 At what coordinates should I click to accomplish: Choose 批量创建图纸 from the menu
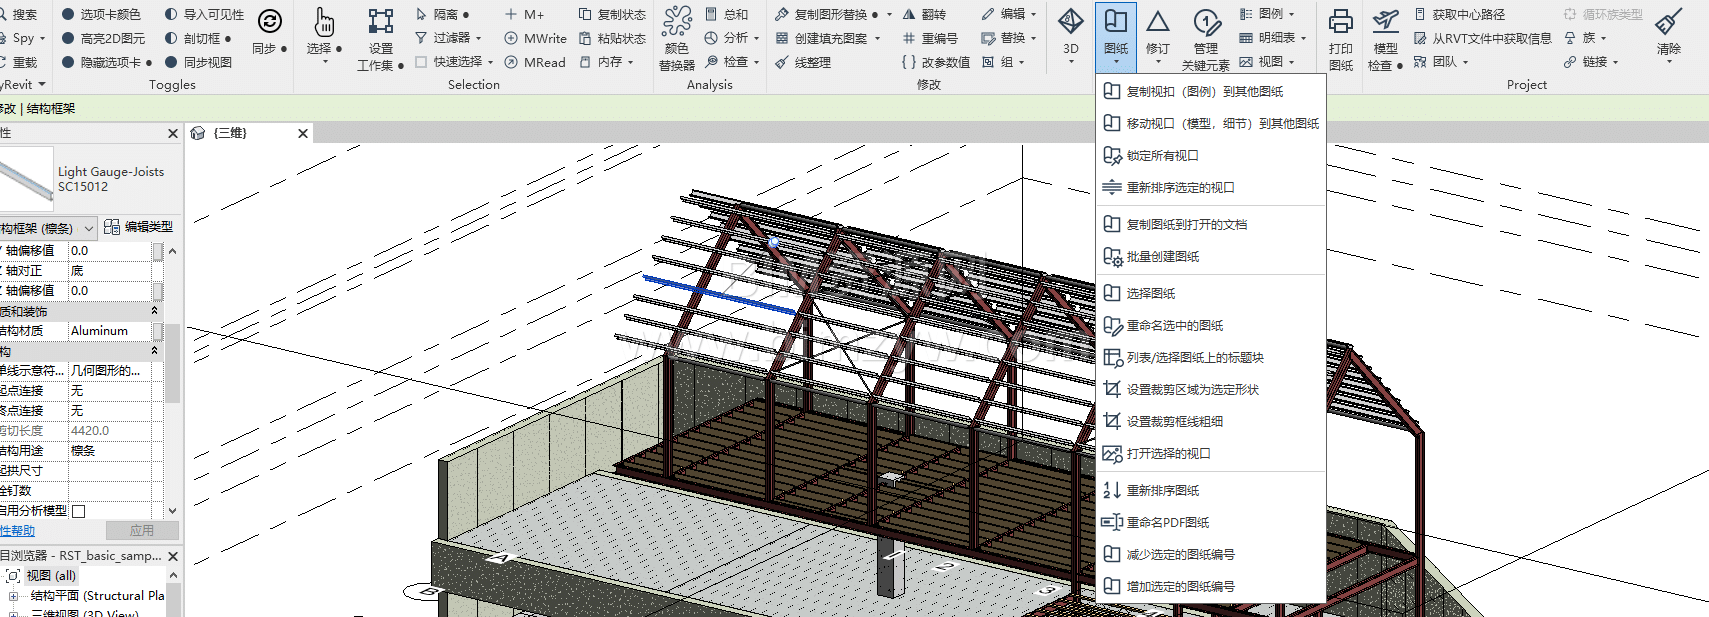pyautogui.click(x=1163, y=257)
